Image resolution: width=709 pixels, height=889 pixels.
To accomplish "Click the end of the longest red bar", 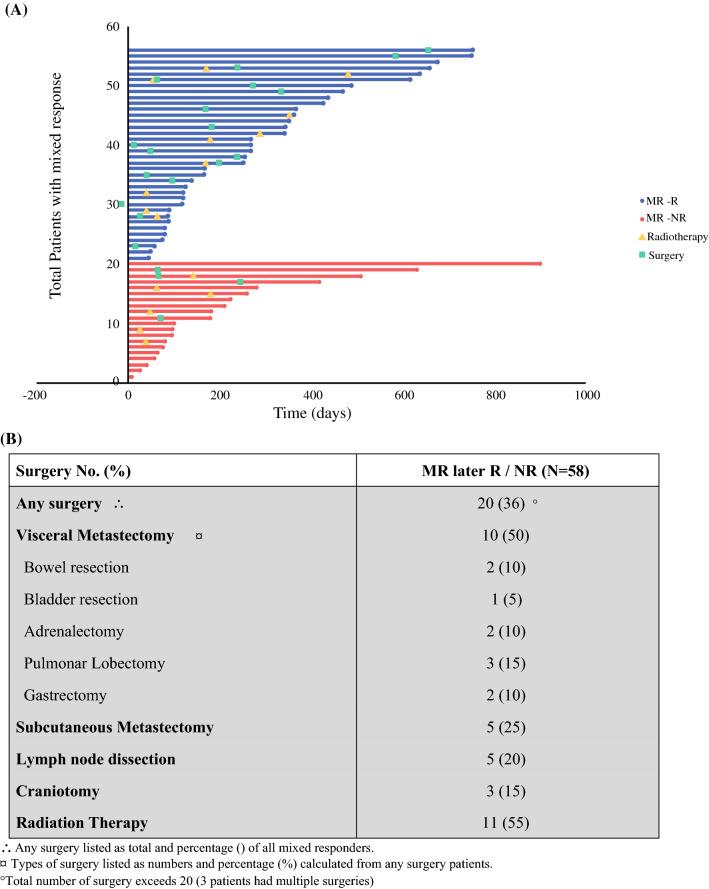I will 540,264.
